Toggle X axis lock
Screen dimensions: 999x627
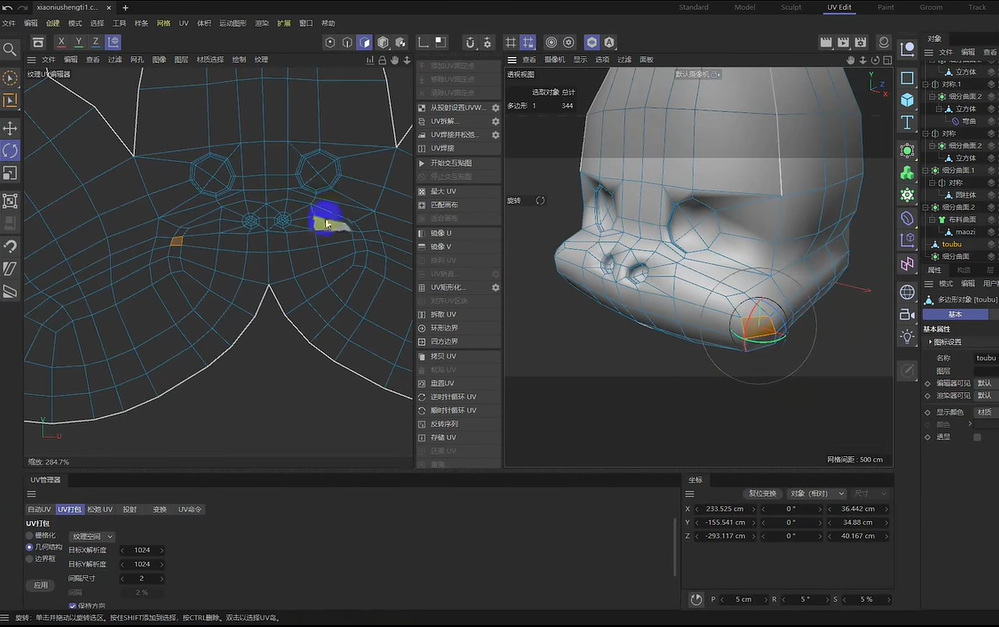pos(61,42)
